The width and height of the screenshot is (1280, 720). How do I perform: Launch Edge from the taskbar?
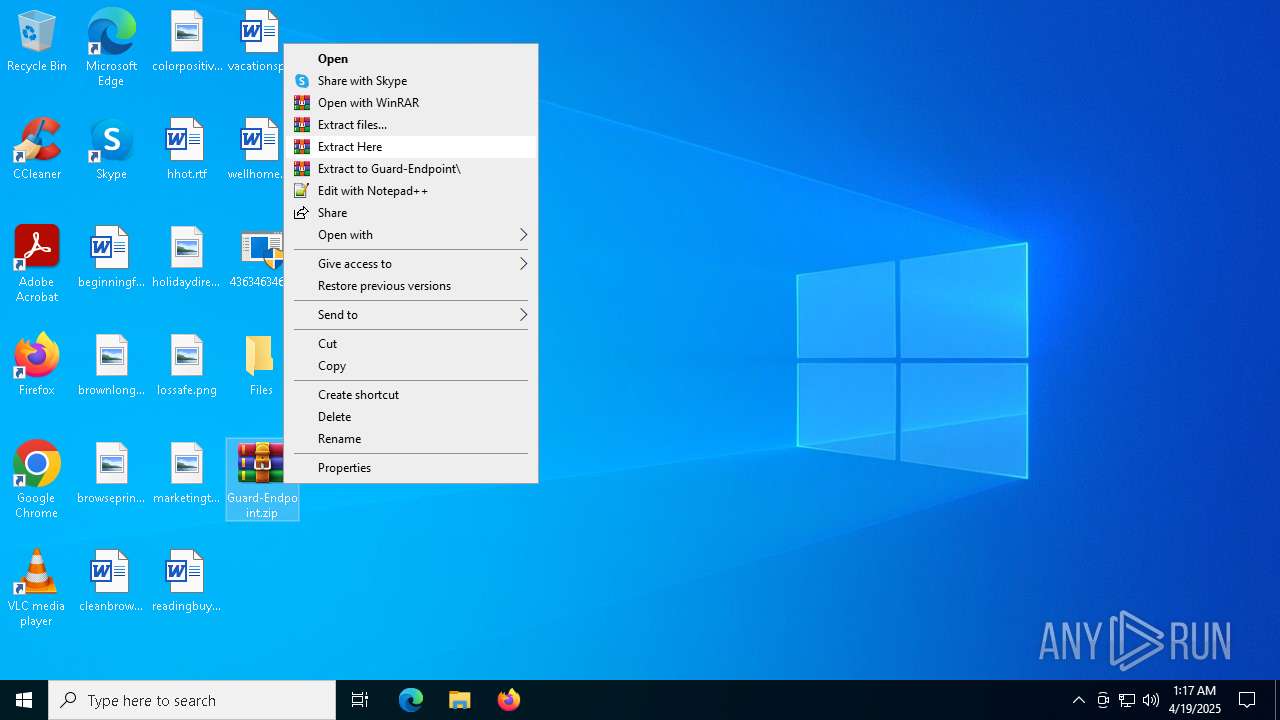pos(411,700)
